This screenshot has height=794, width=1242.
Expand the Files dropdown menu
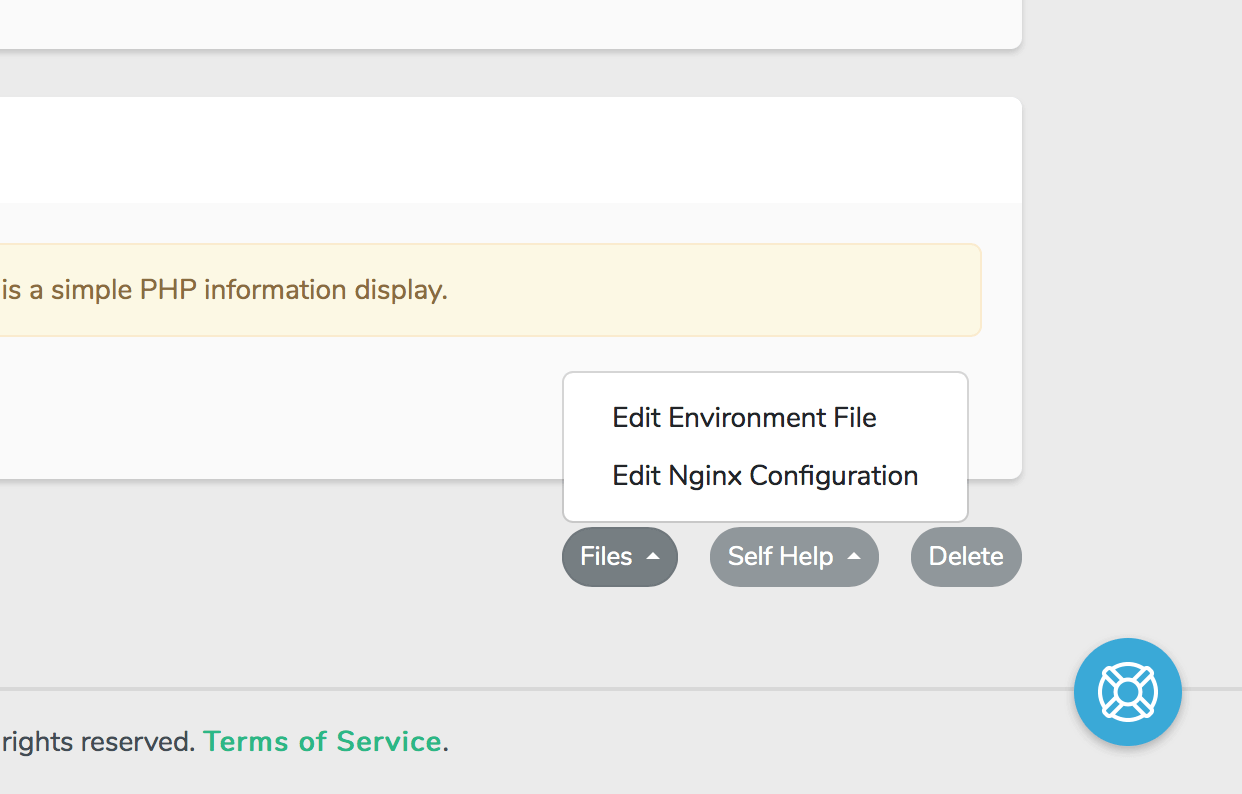tap(619, 556)
